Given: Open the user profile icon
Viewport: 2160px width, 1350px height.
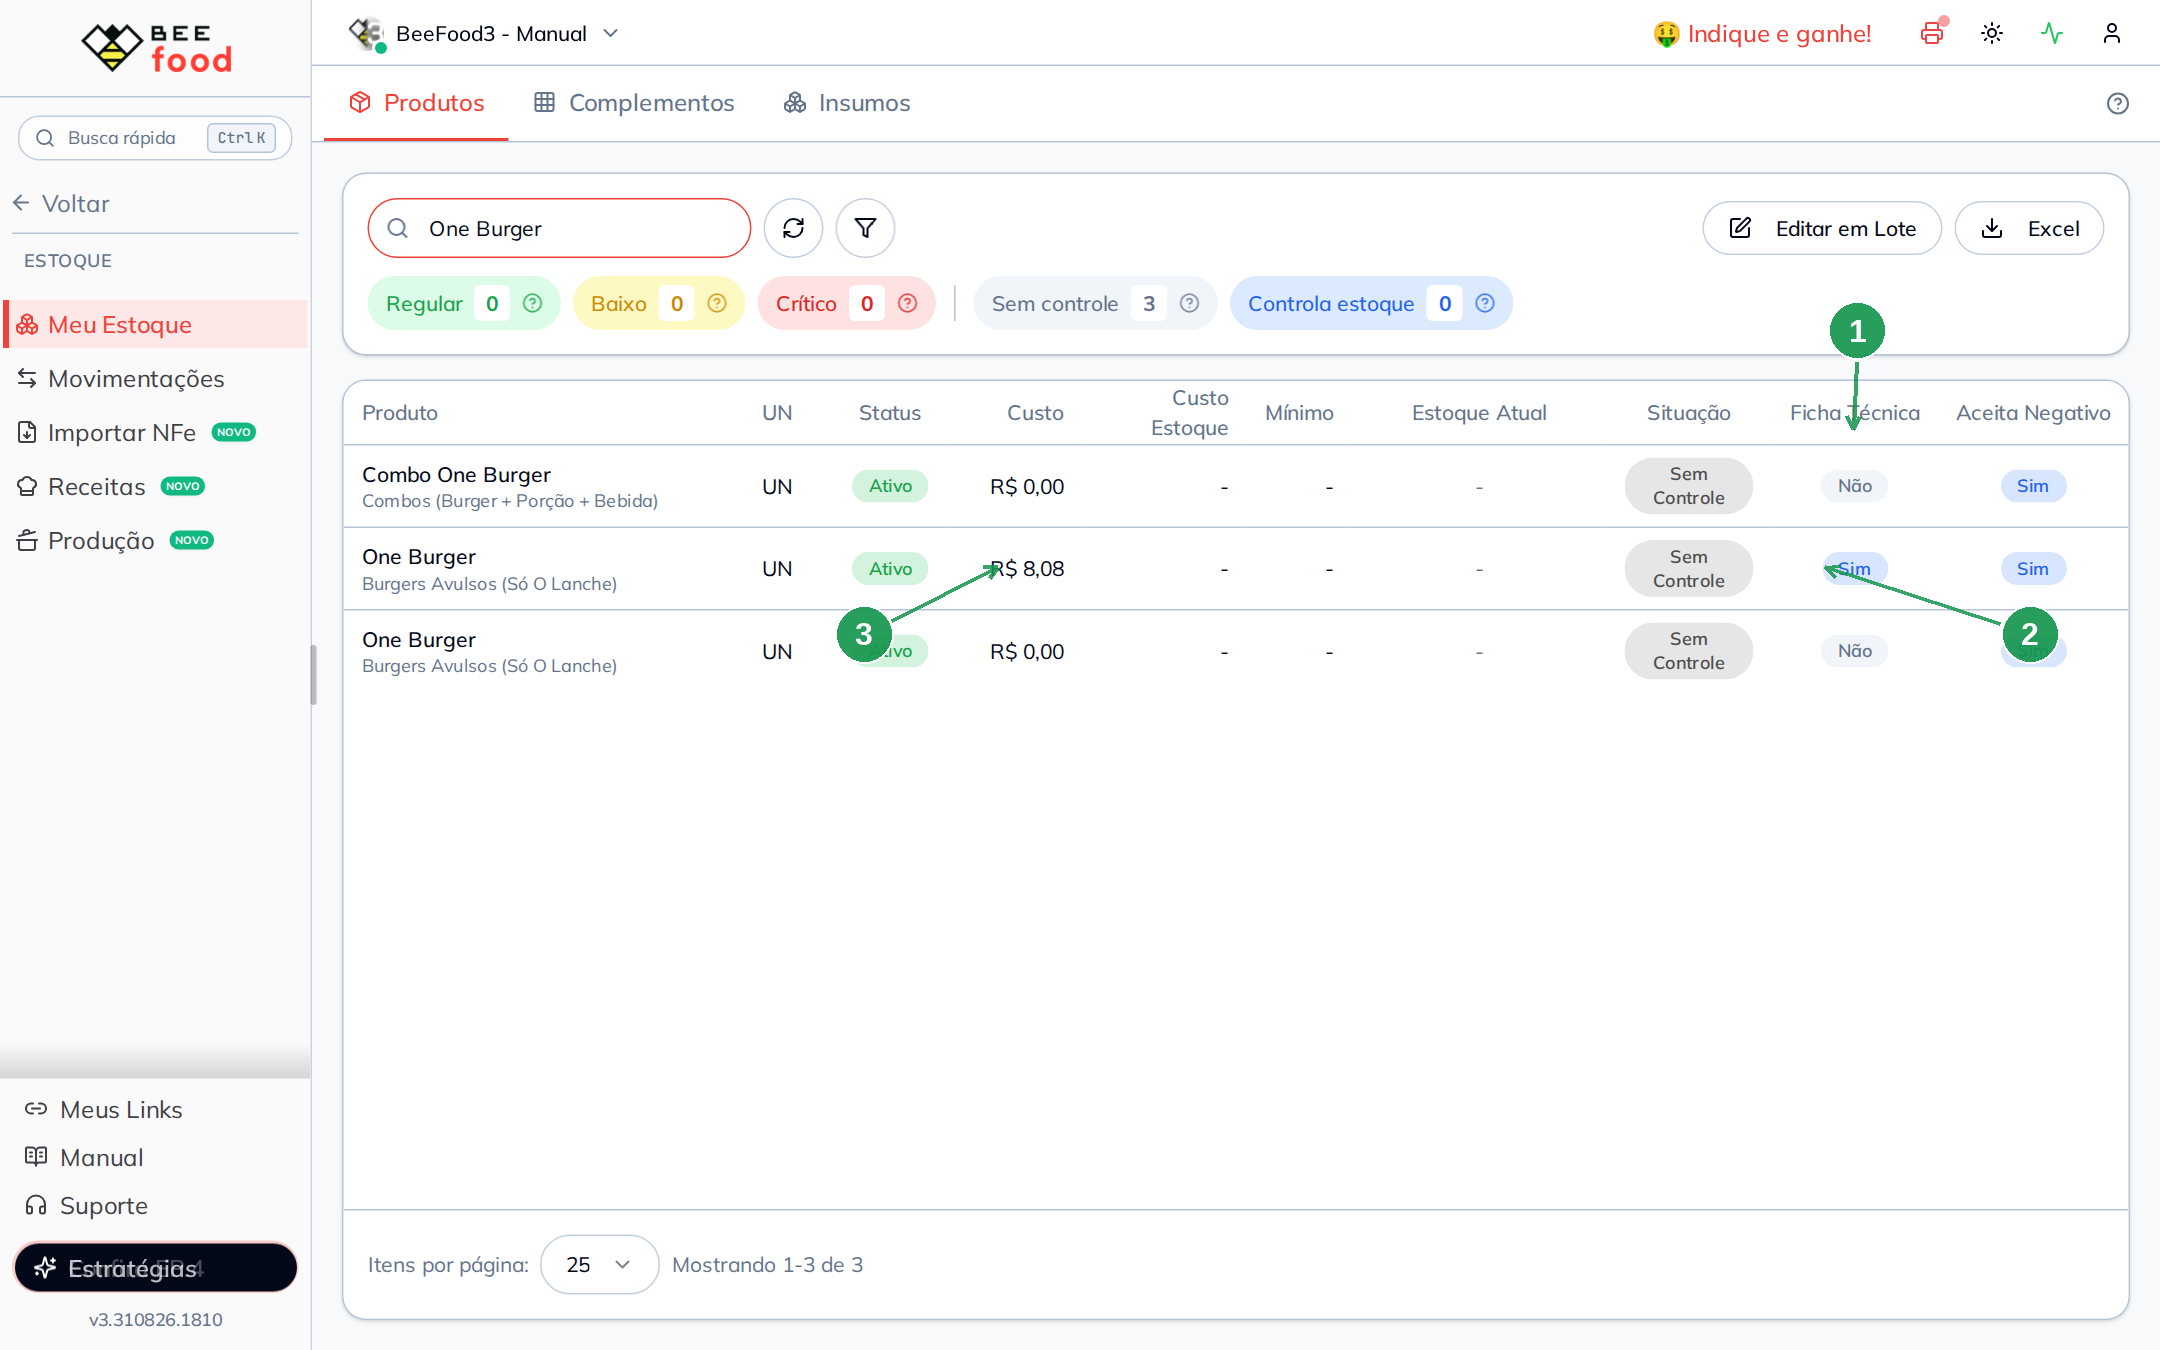Looking at the screenshot, I should point(2112,33).
